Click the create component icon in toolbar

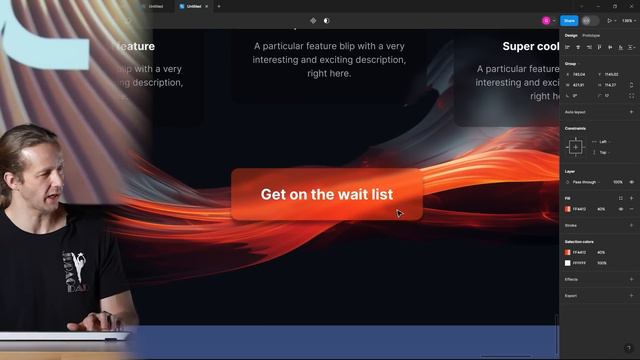click(x=313, y=20)
